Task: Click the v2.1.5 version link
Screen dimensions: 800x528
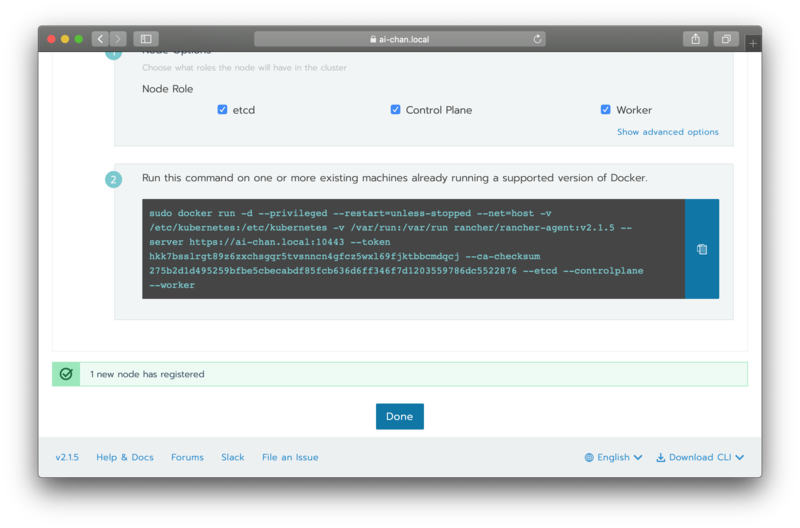Action: click(x=67, y=457)
